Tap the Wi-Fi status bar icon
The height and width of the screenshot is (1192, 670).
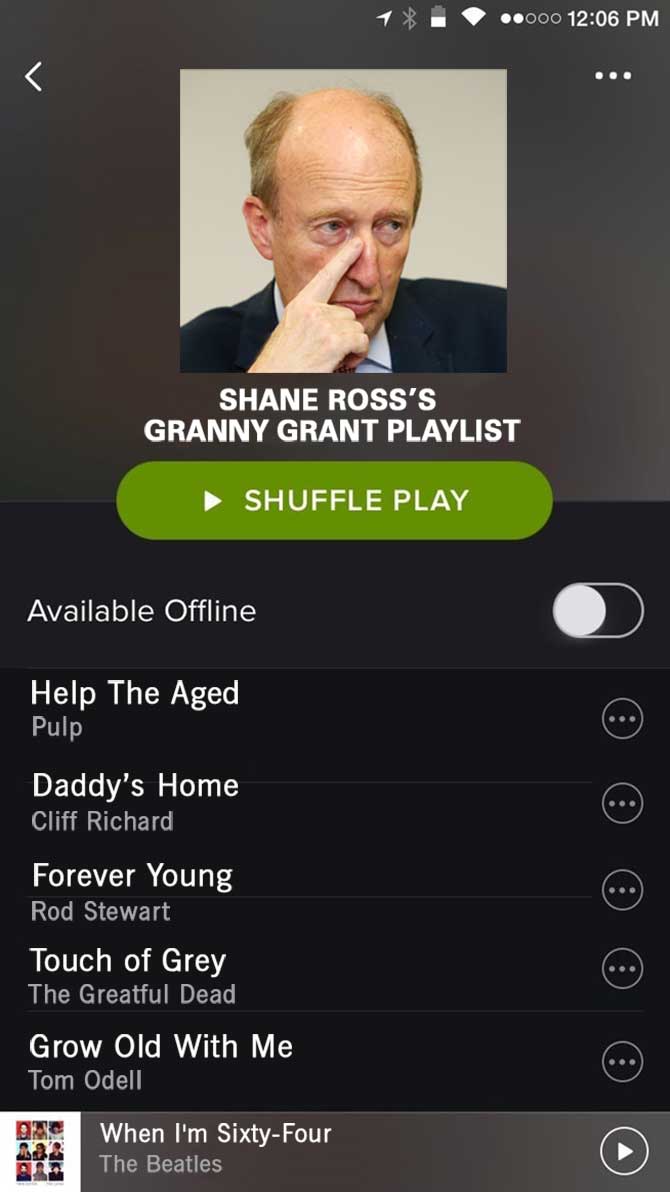pyautogui.click(x=474, y=17)
